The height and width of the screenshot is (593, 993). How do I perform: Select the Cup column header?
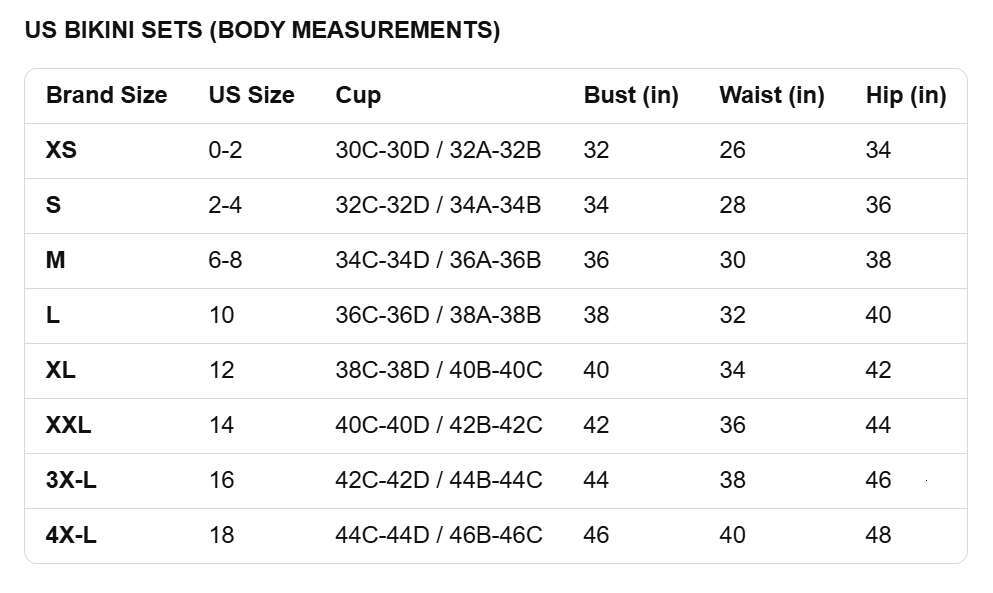point(358,96)
